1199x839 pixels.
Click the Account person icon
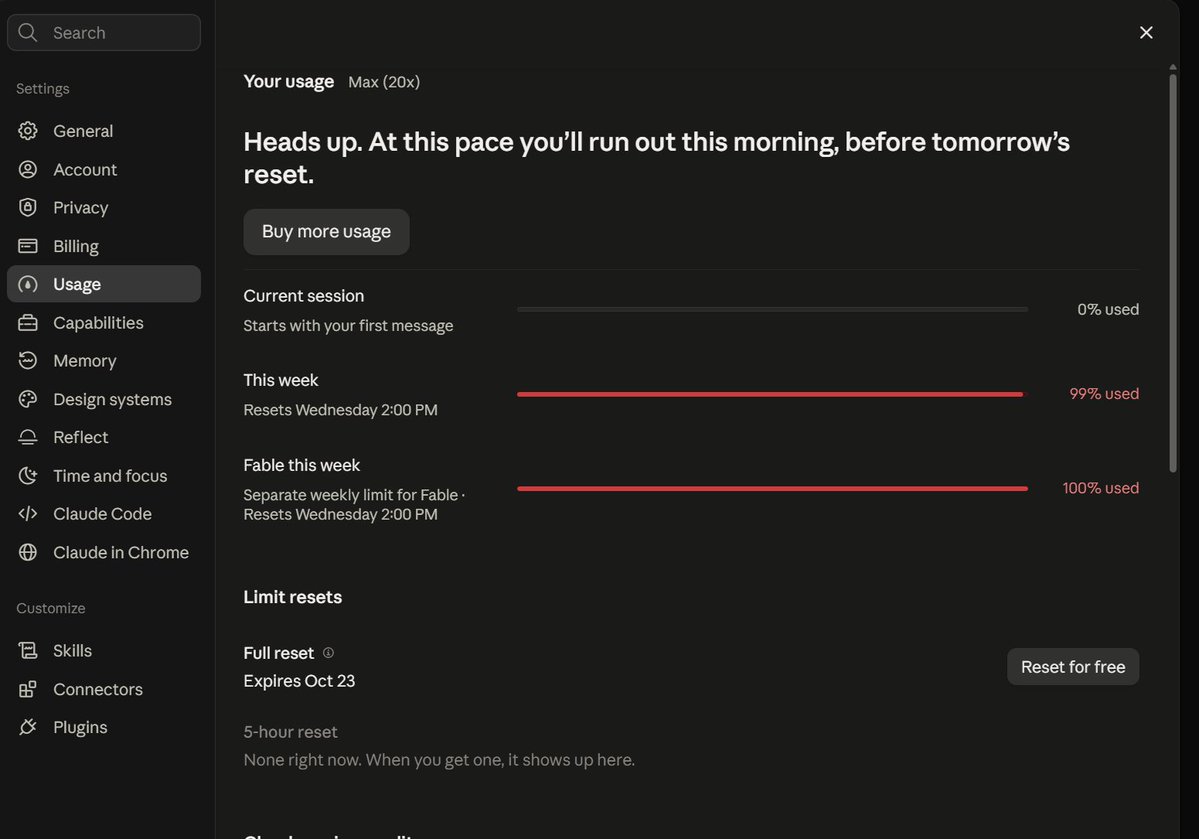pyautogui.click(x=28, y=169)
